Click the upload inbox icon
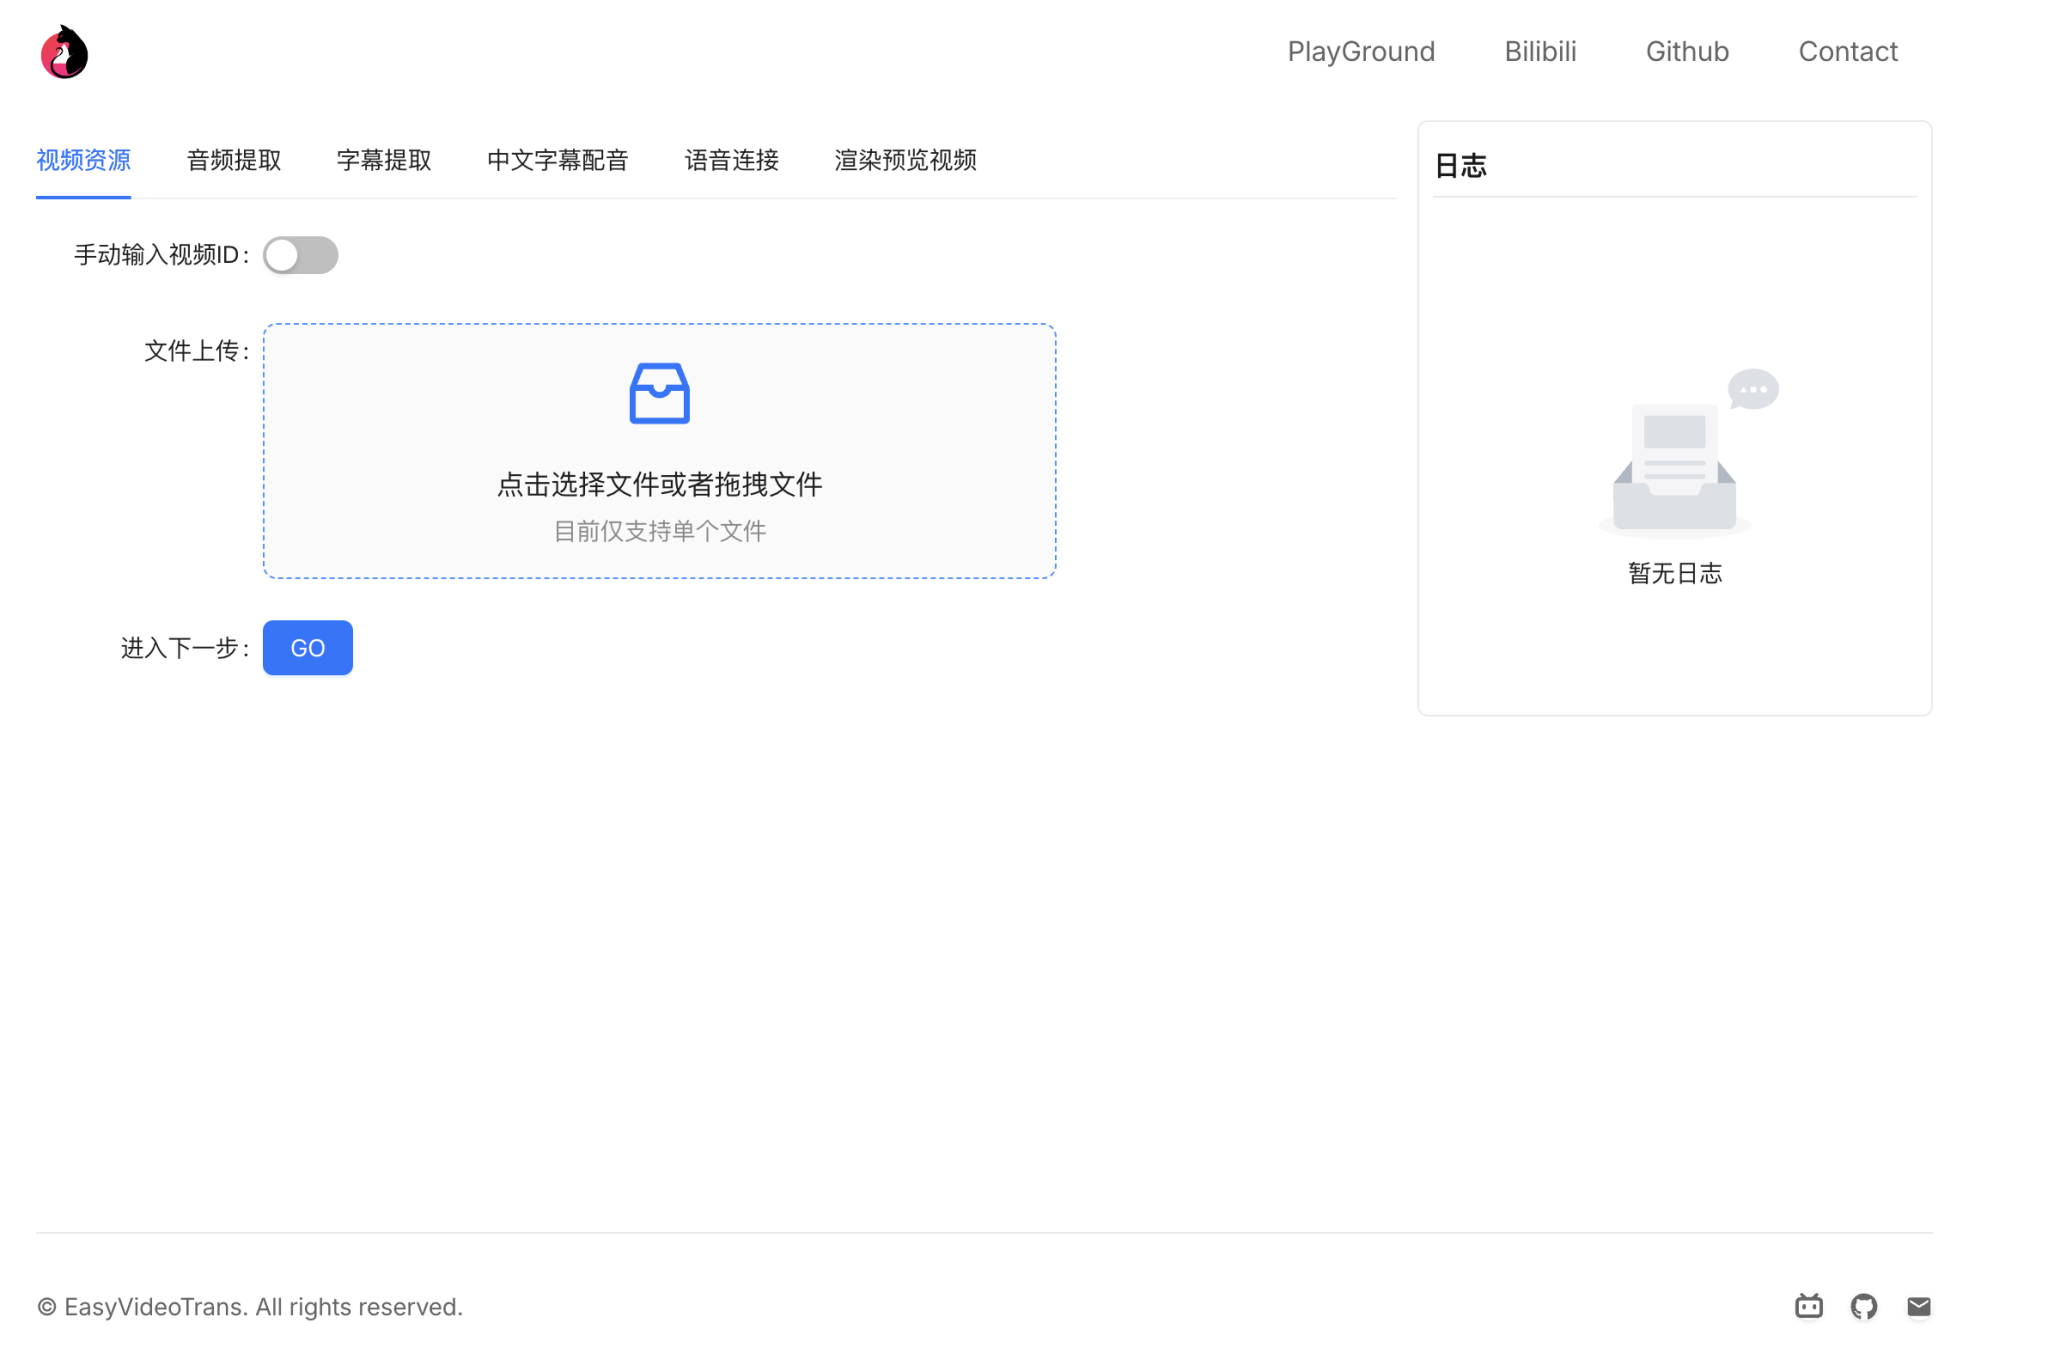The image size is (2048, 1366). (659, 393)
